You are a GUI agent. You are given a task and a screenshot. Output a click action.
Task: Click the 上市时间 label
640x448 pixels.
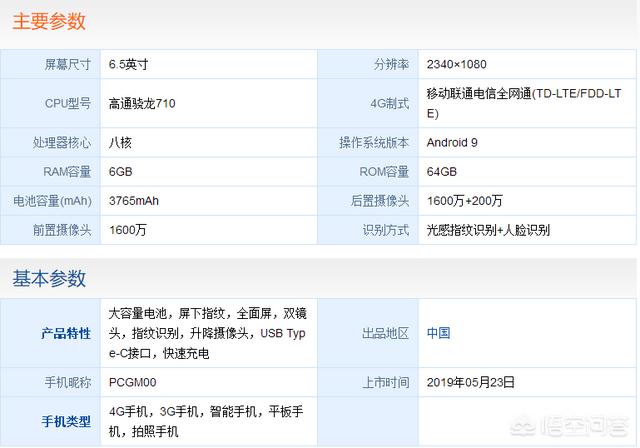click(x=386, y=383)
